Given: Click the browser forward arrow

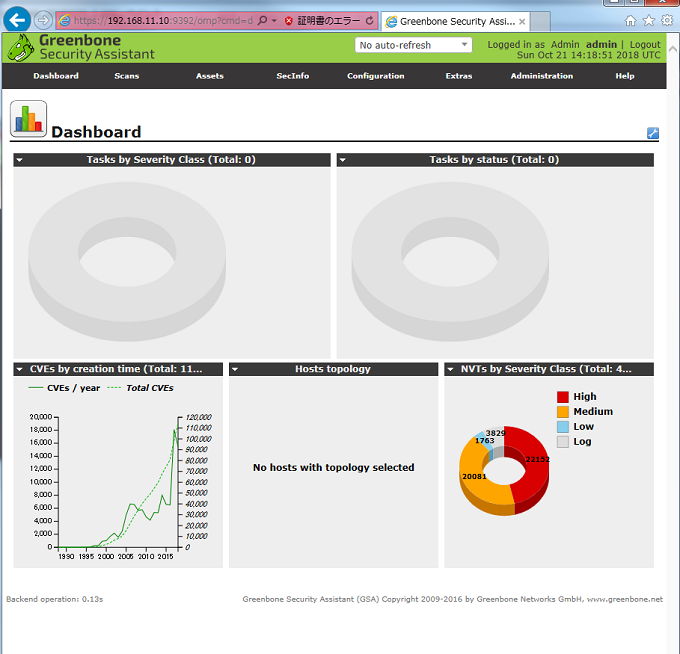Looking at the screenshot, I should click(43, 20).
